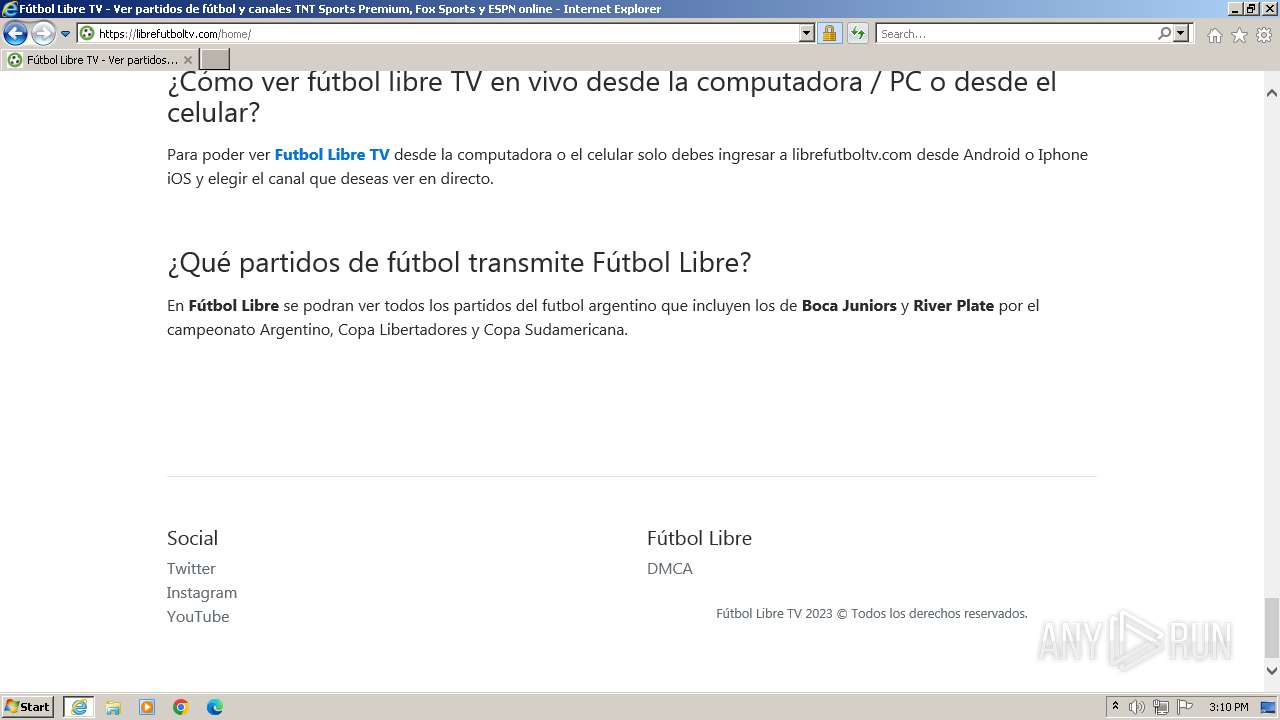Open the Instagram footer link
The image size is (1280, 720).
pyautogui.click(x=202, y=592)
